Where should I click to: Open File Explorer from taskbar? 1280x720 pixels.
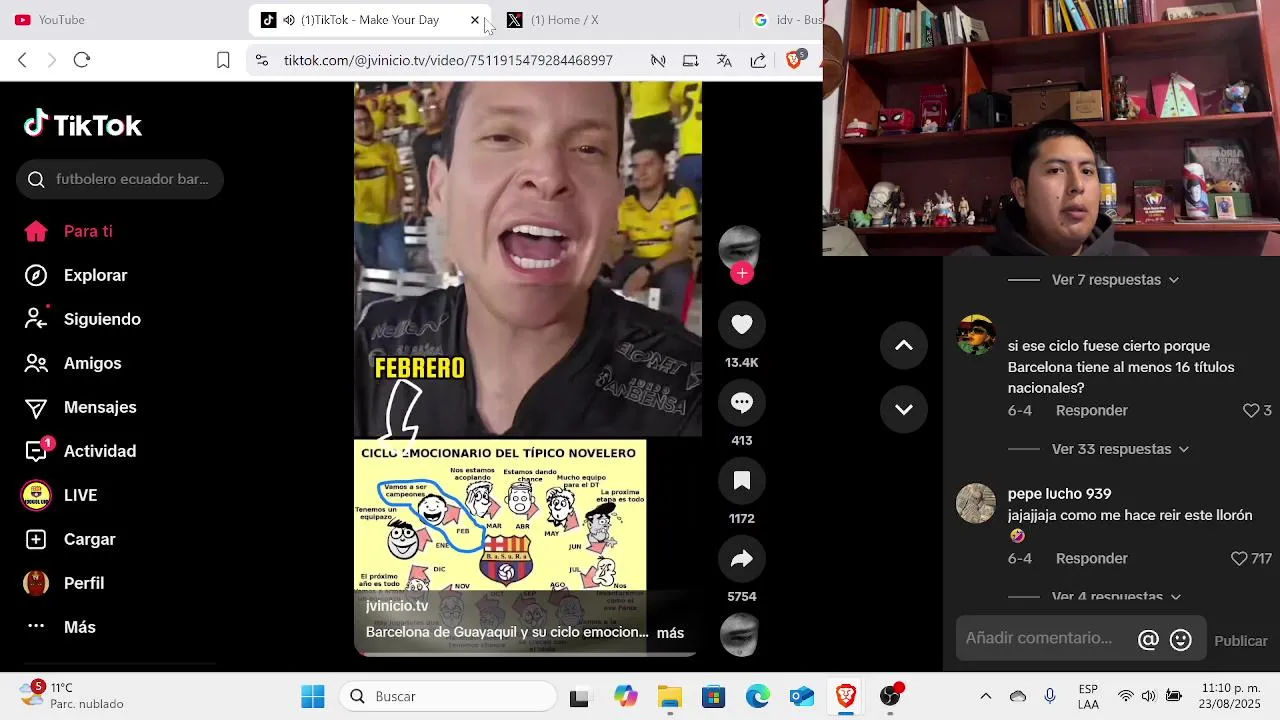669,697
